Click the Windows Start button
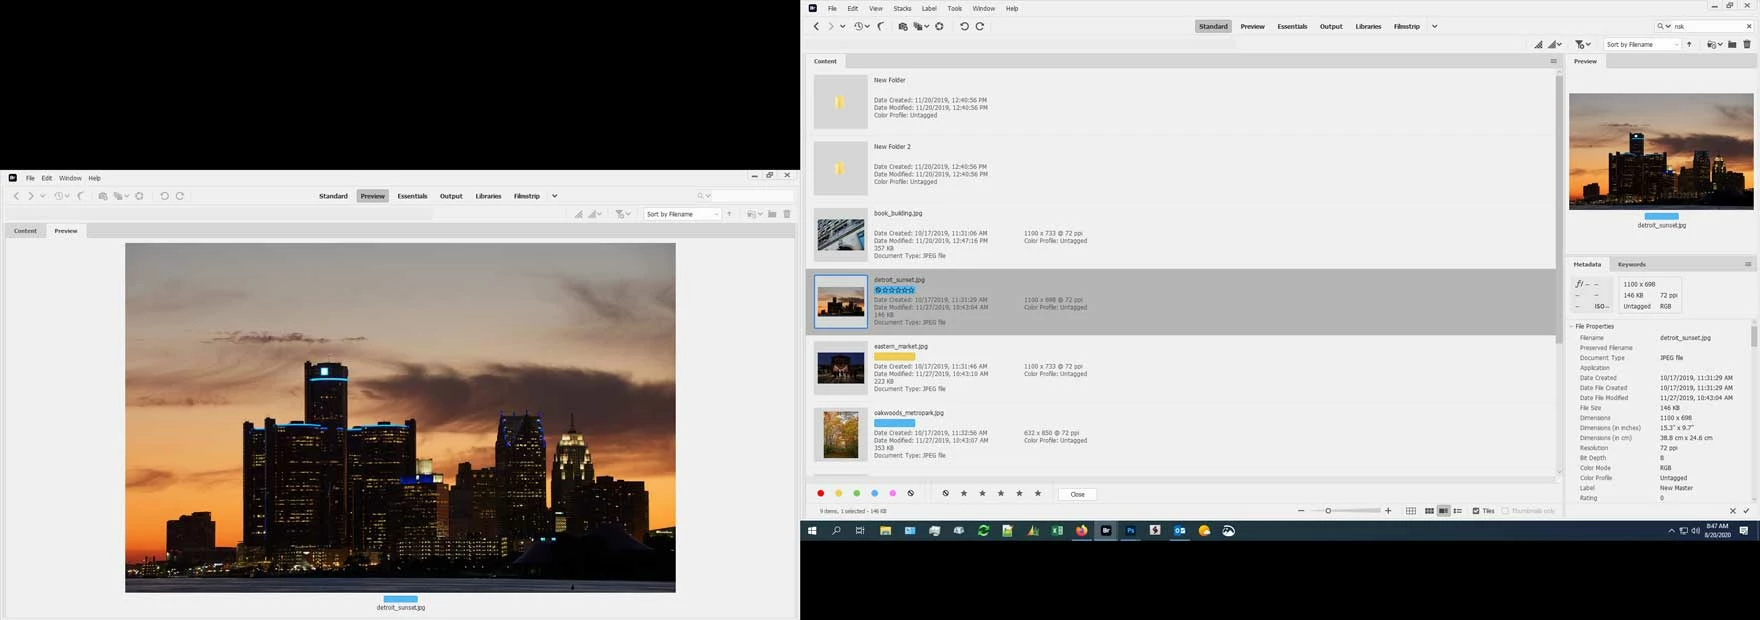Screen dimensions: 1760x620 812,531
